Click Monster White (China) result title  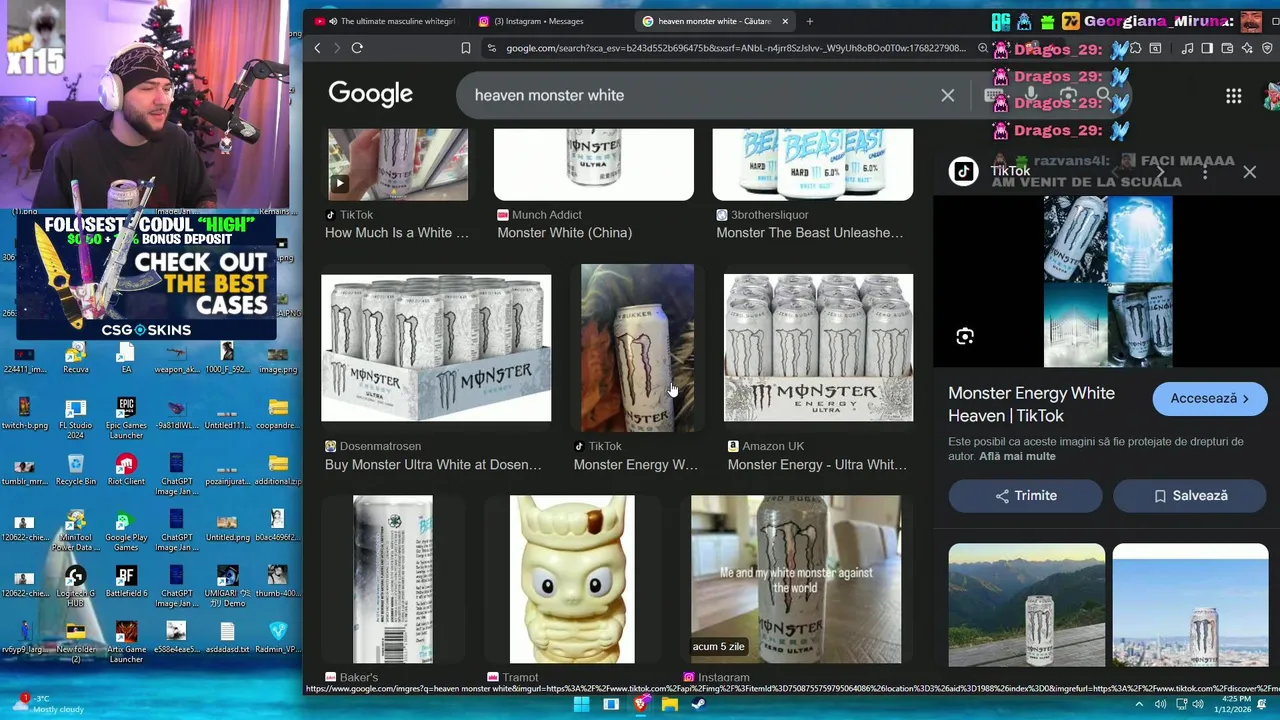point(565,233)
